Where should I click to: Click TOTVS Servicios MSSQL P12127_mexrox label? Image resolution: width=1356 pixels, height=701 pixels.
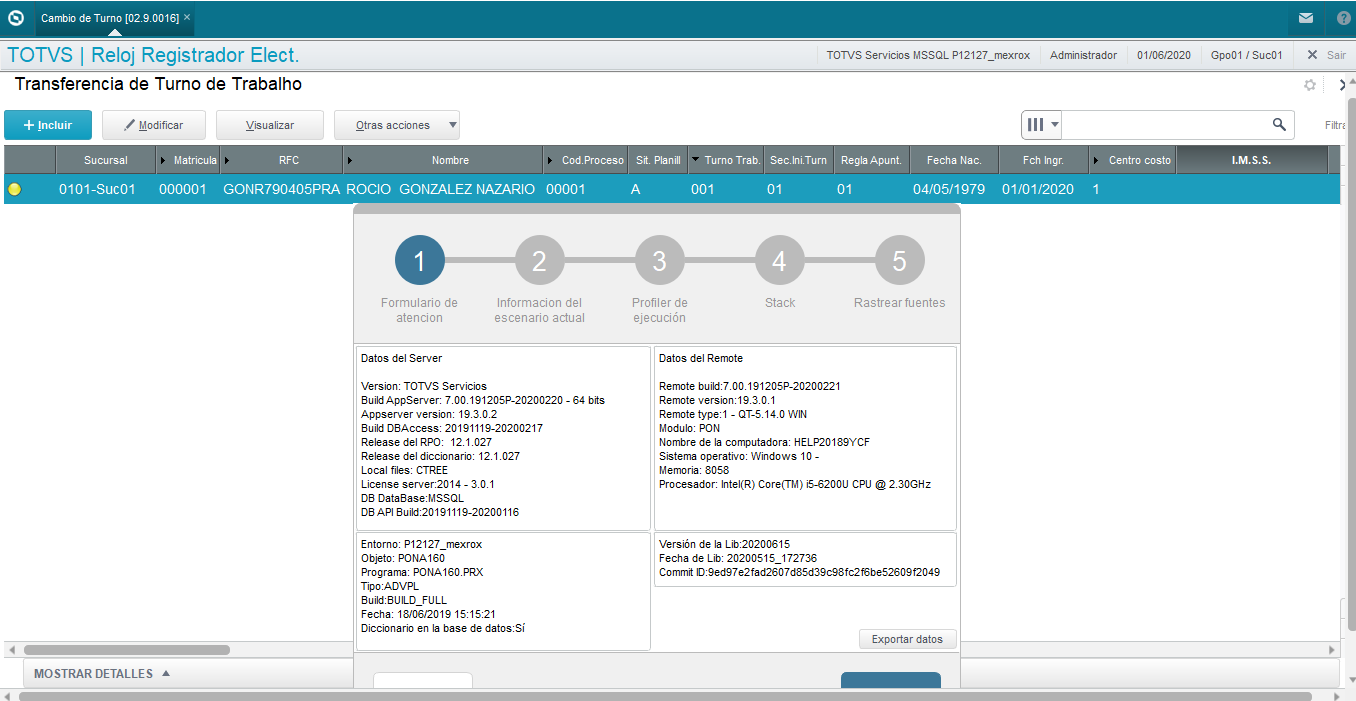coord(928,55)
